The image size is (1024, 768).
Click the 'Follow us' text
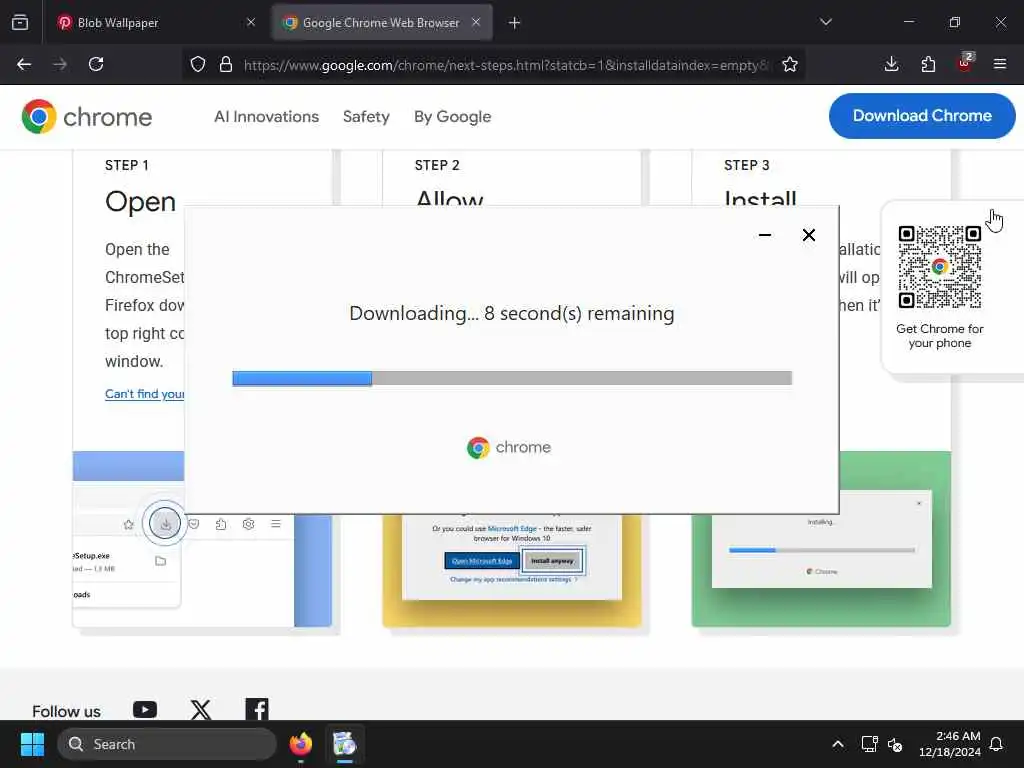[66, 711]
